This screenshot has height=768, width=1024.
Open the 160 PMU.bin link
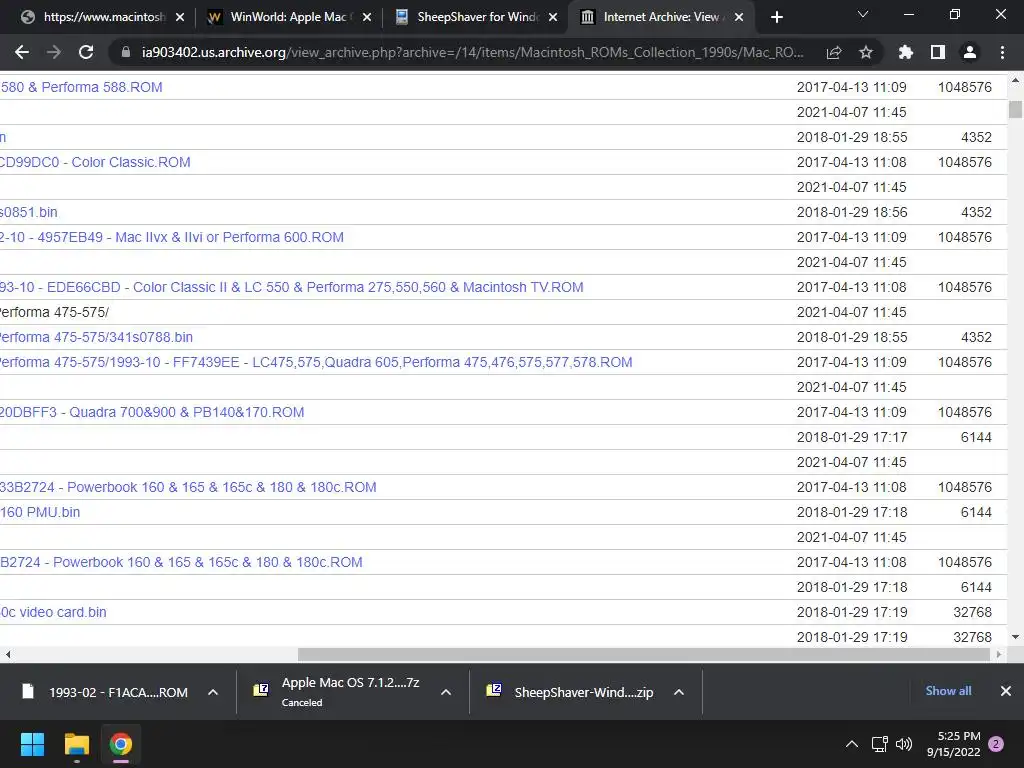pos(40,512)
